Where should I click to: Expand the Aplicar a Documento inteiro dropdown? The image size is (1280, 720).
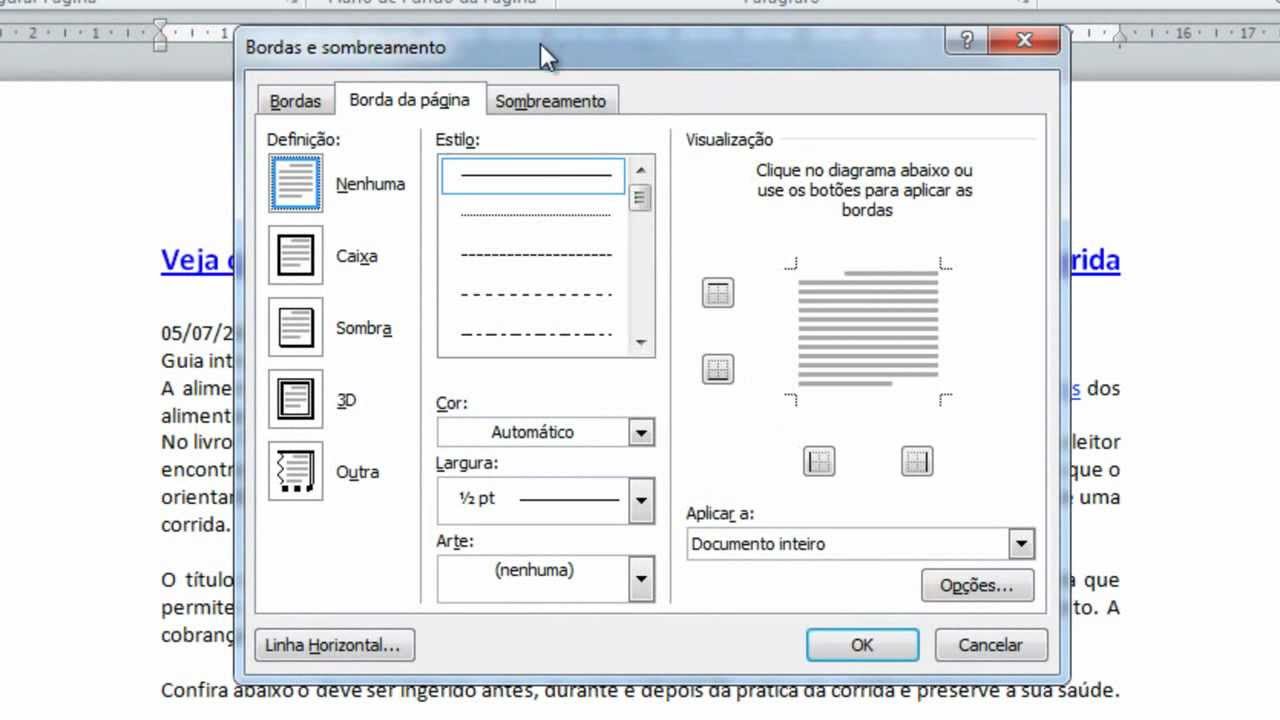point(860,544)
